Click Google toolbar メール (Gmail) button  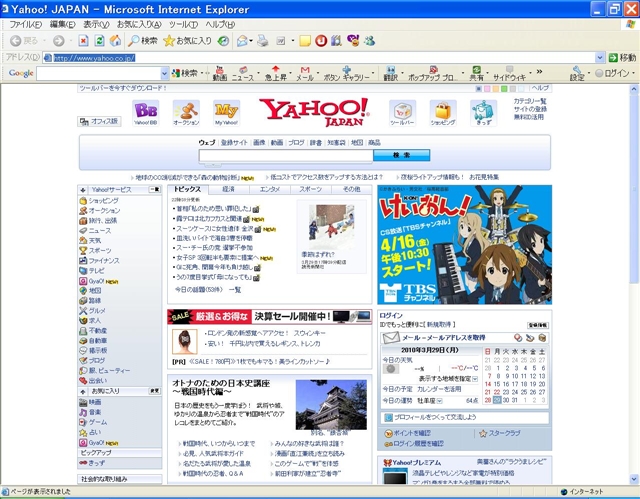pos(305,73)
